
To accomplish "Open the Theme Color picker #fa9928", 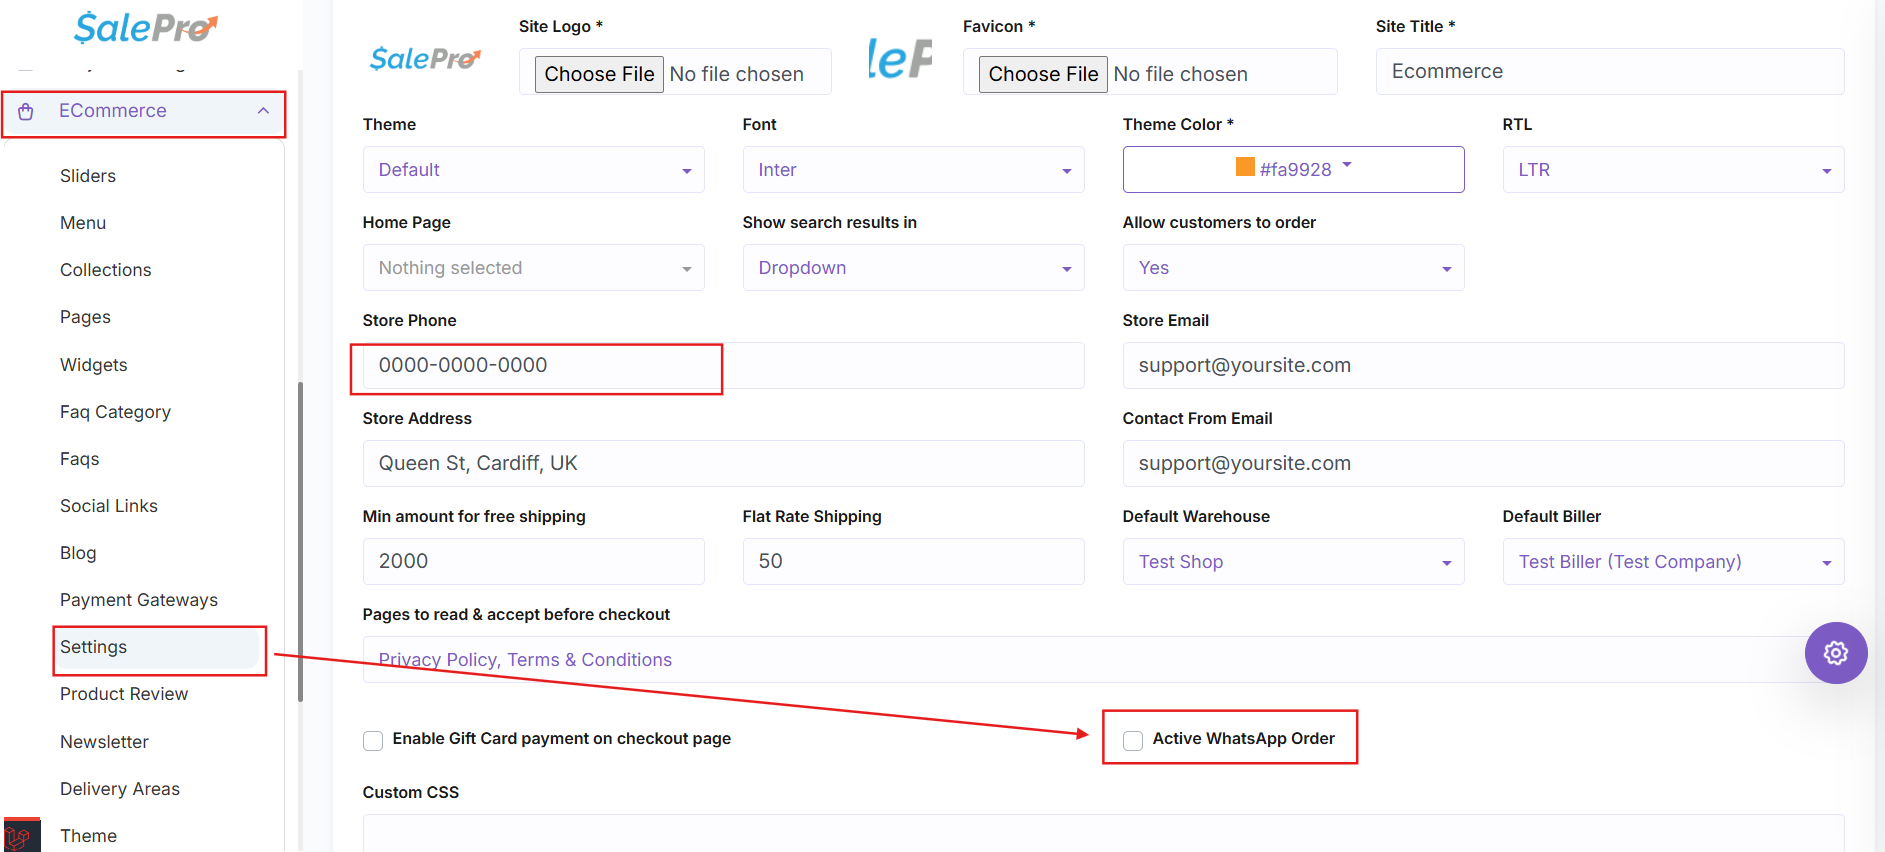I will click(1293, 170).
